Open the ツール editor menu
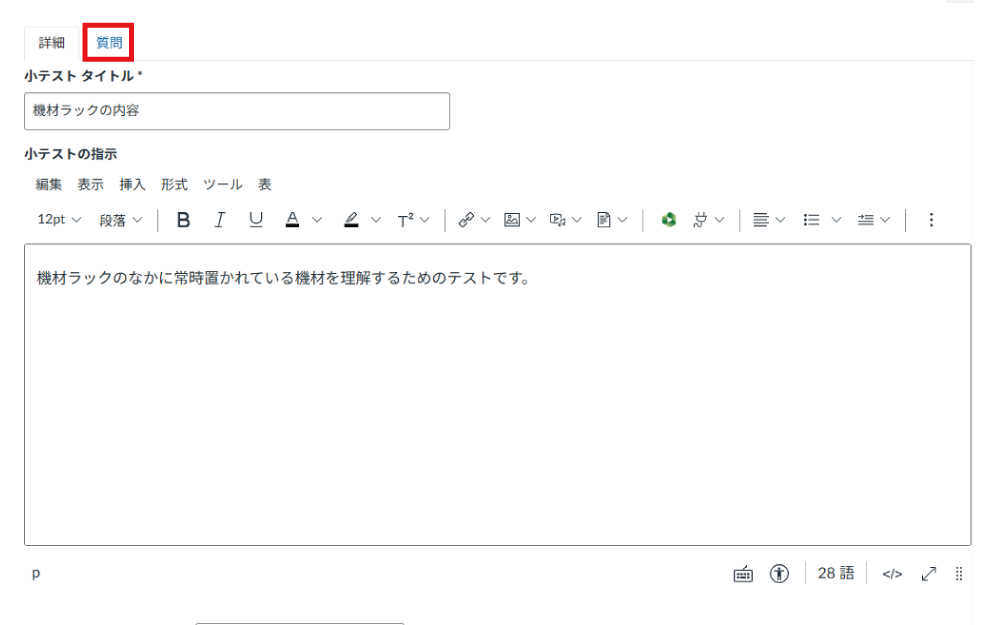The image size is (1000, 625). [x=221, y=184]
